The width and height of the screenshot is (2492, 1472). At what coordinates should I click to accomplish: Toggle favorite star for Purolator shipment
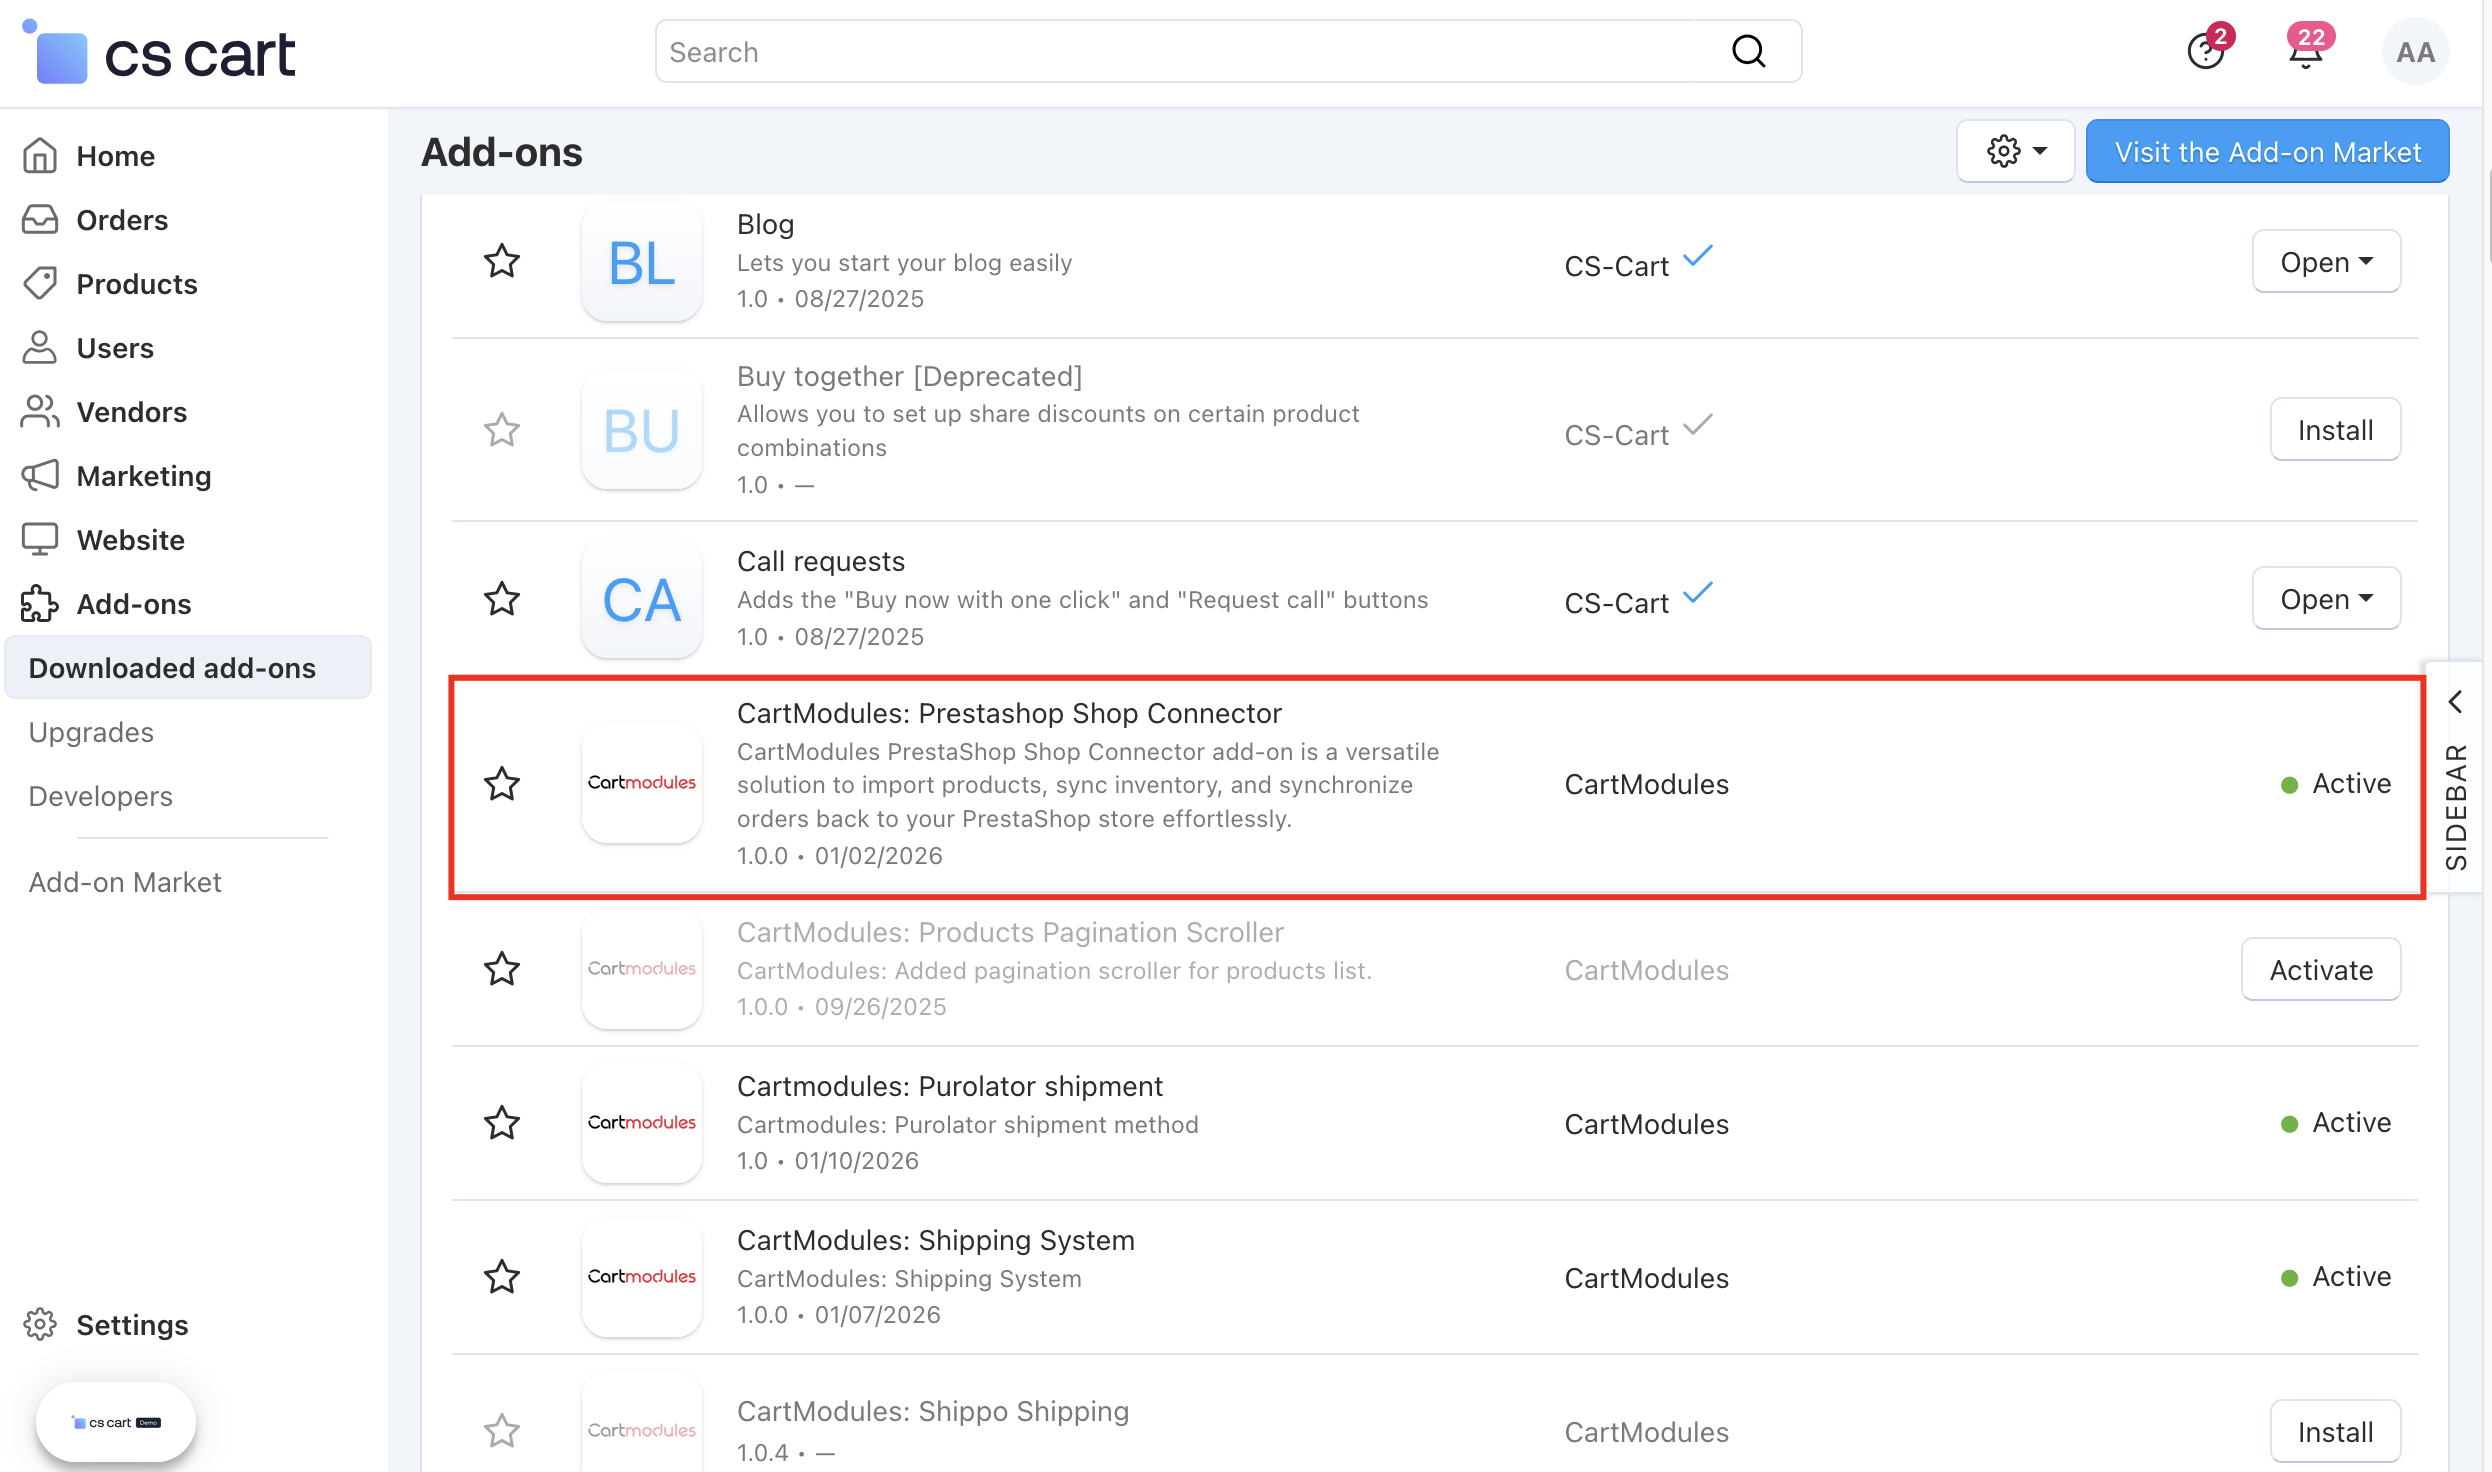502,1123
